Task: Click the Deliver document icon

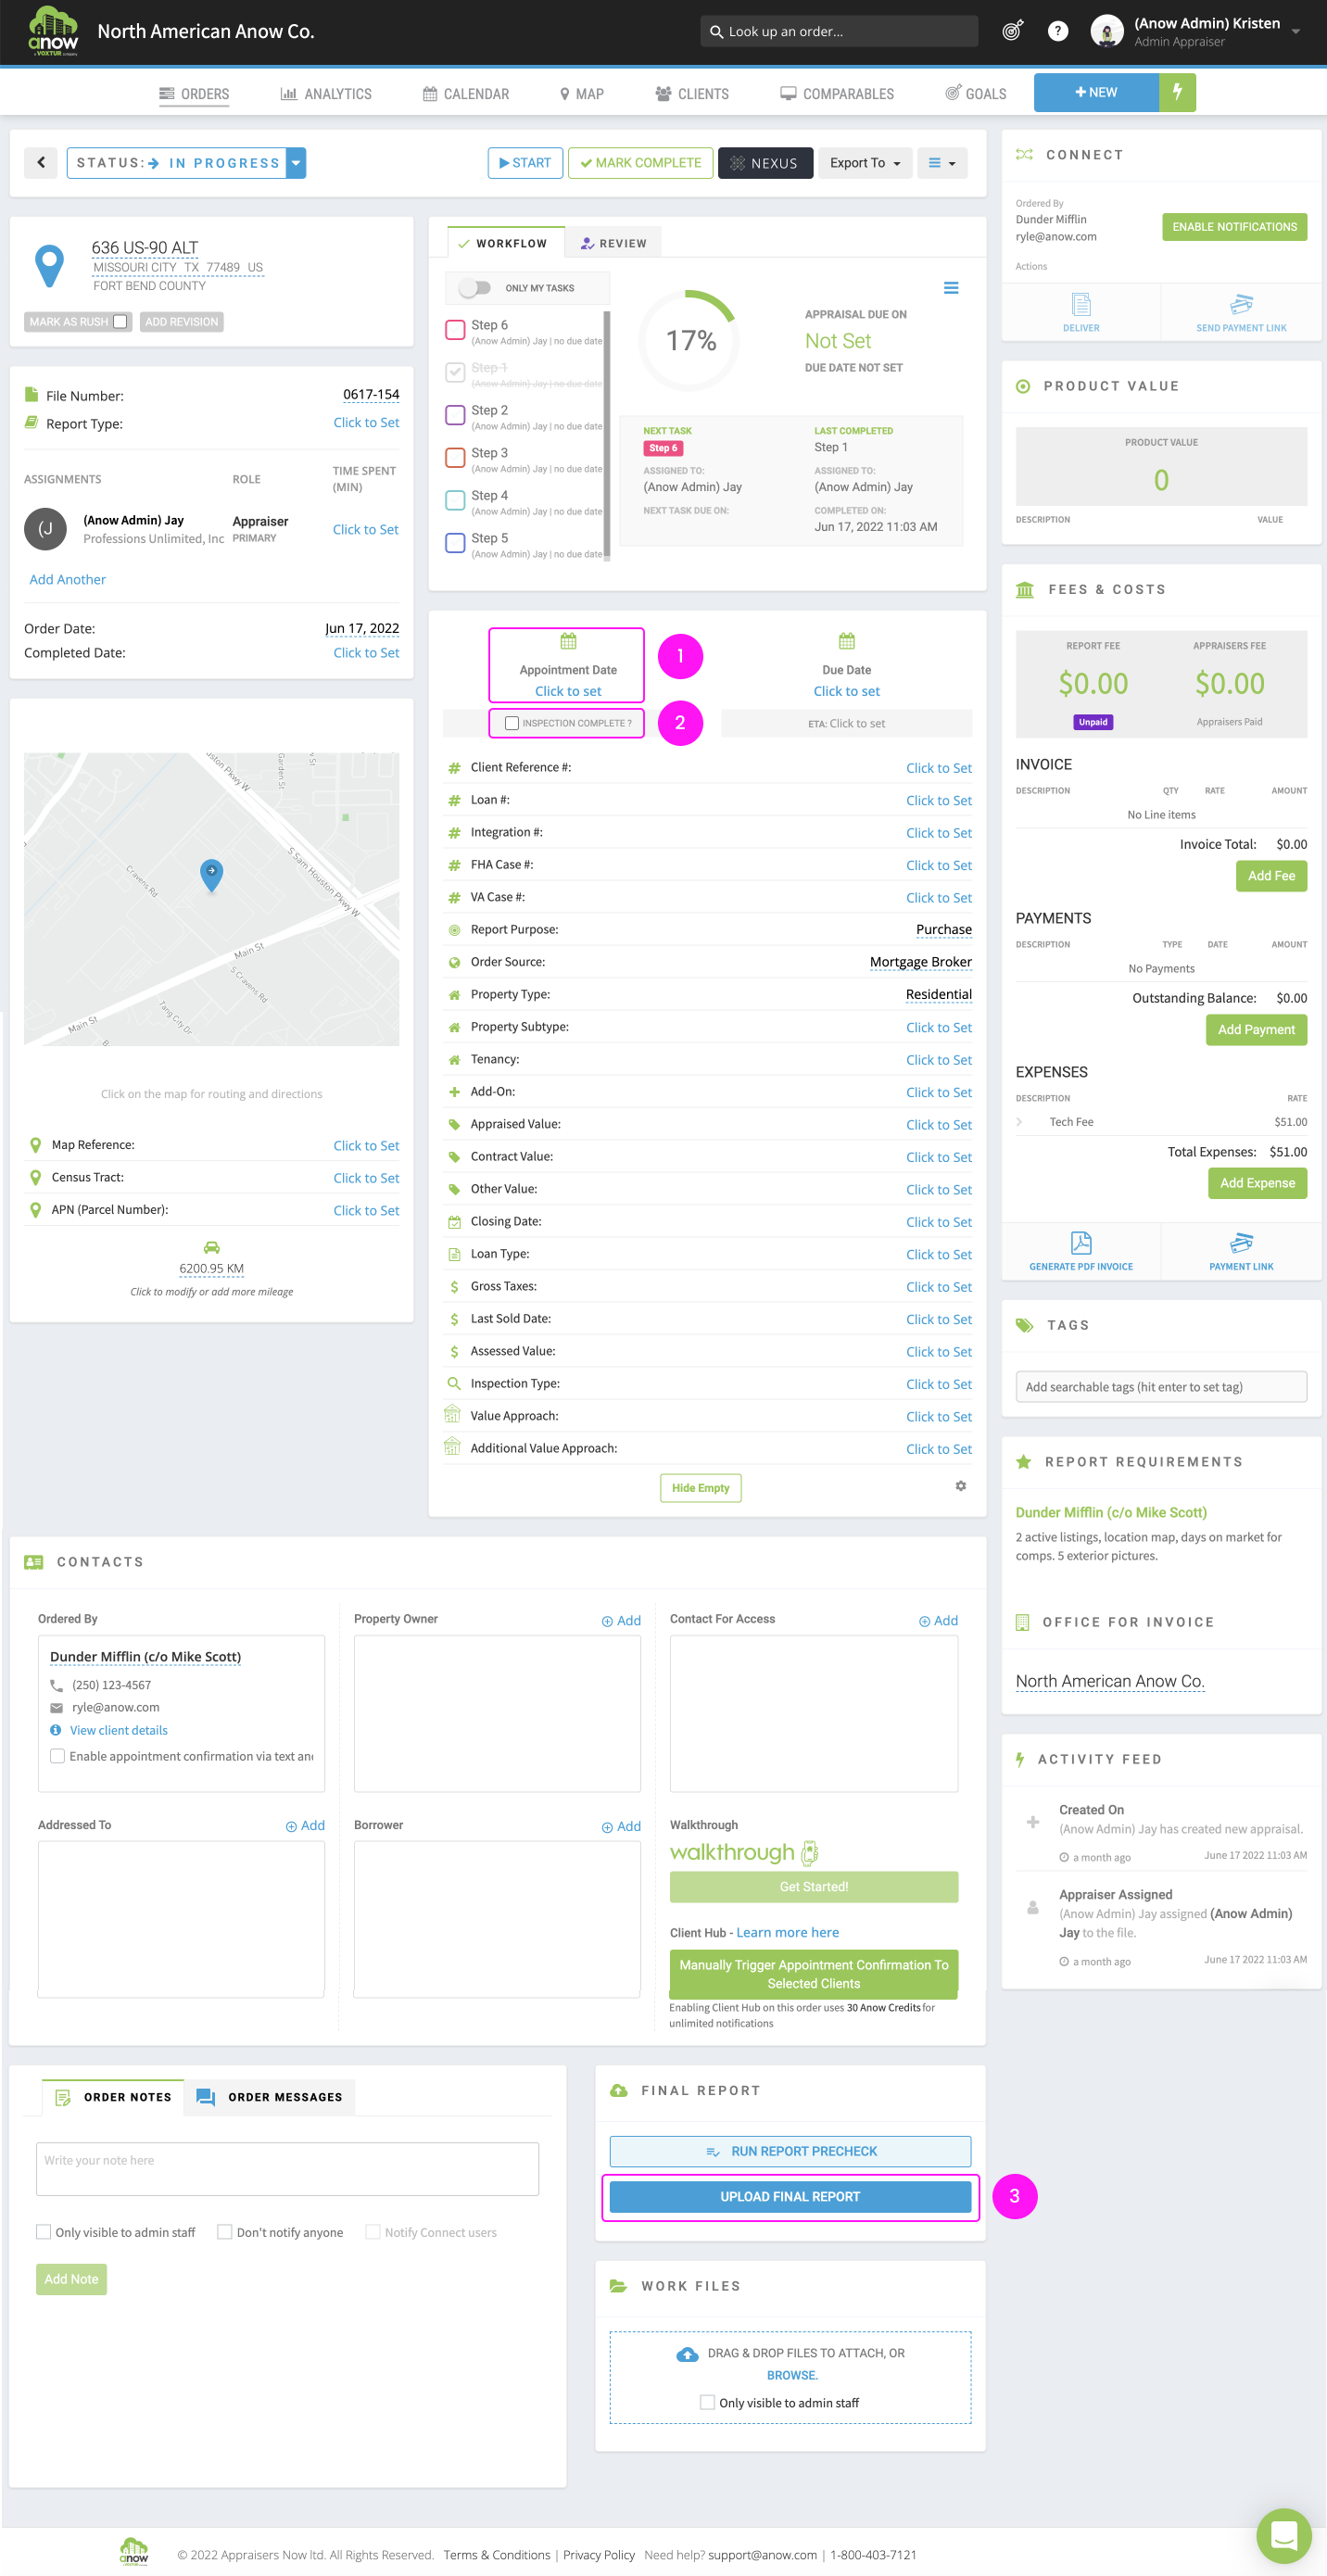Action: click(x=1080, y=304)
